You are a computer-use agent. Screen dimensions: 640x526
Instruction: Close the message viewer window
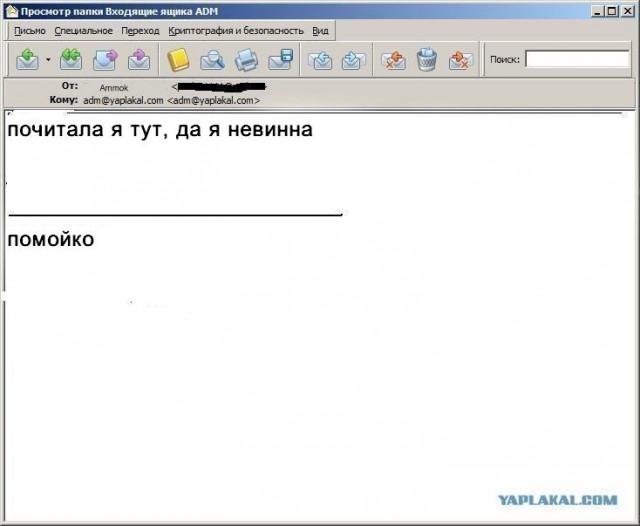[x=627, y=11]
